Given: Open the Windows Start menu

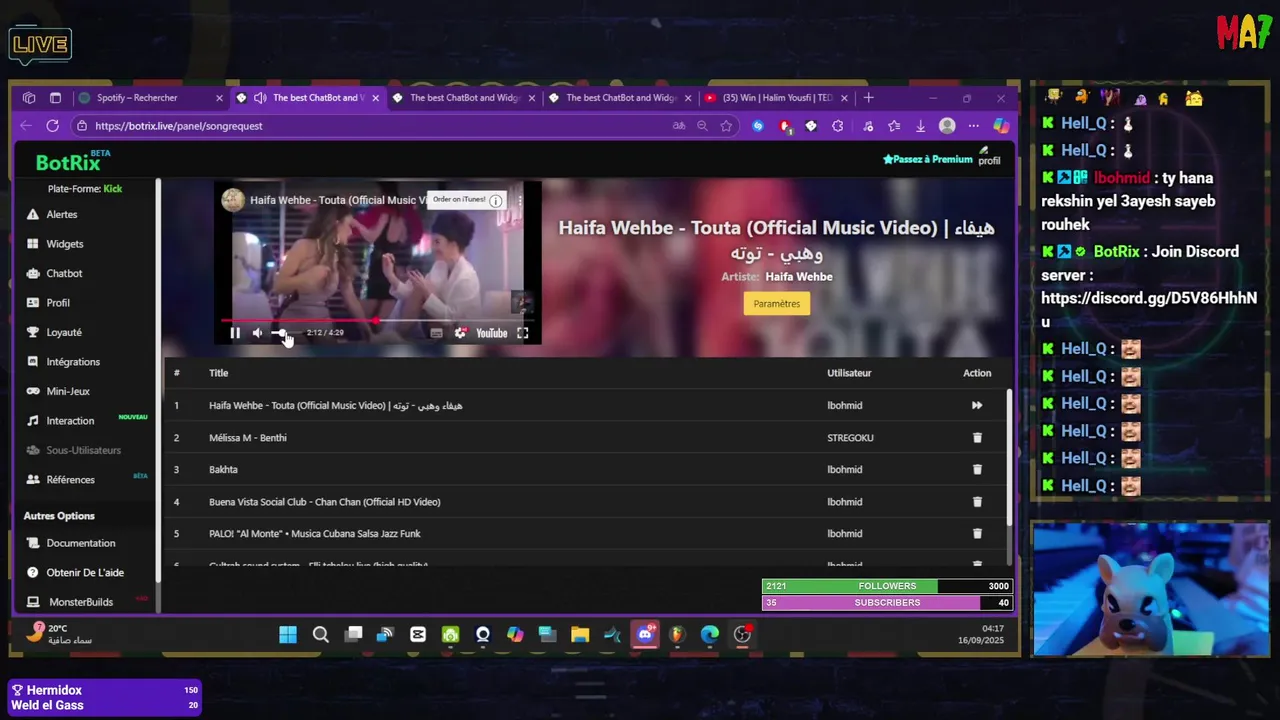Looking at the screenshot, I should (288, 634).
